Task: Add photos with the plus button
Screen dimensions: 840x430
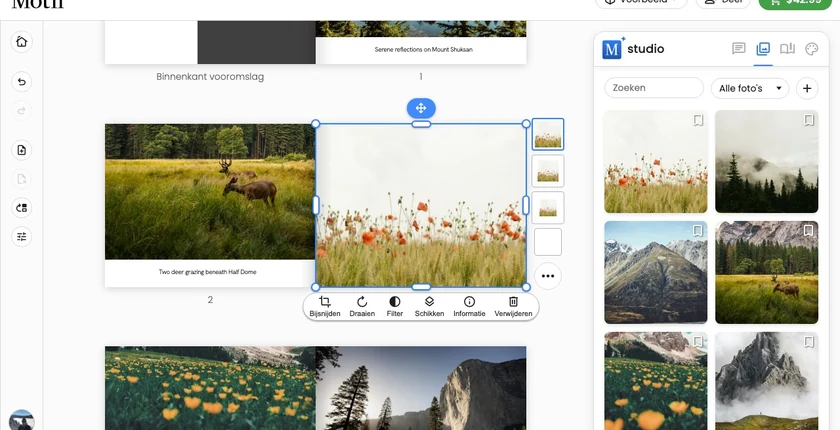Action: pyautogui.click(x=807, y=88)
